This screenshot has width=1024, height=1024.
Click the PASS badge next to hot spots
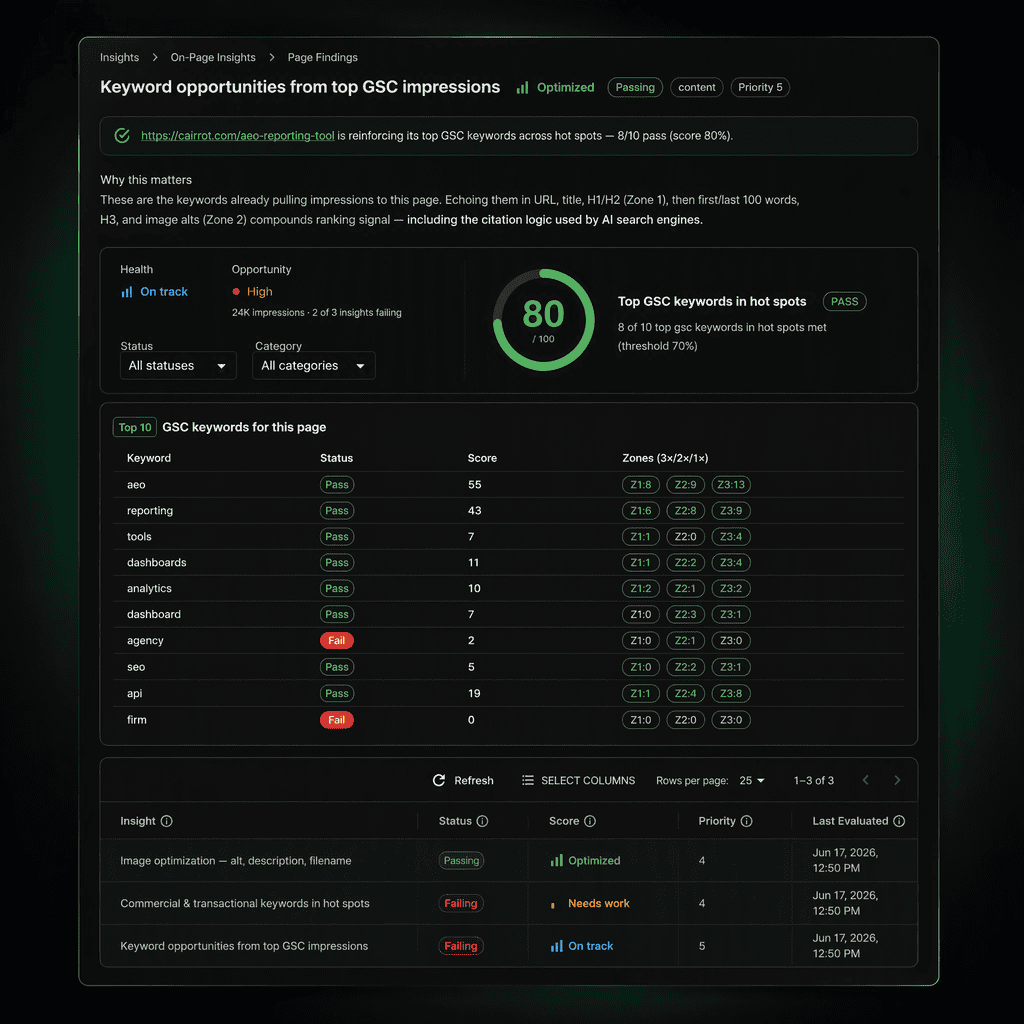click(x=844, y=302)
